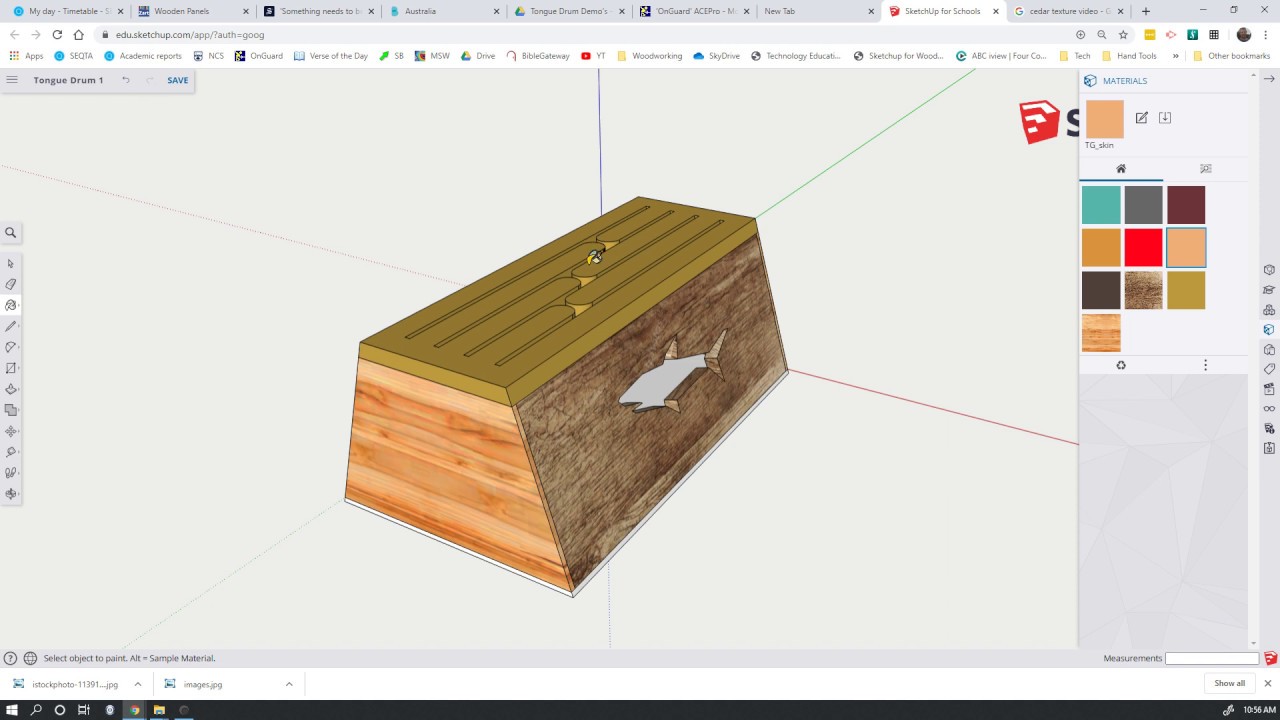
Task: Open the bottom sidebar panel icon
Action: pos(1269,448)
